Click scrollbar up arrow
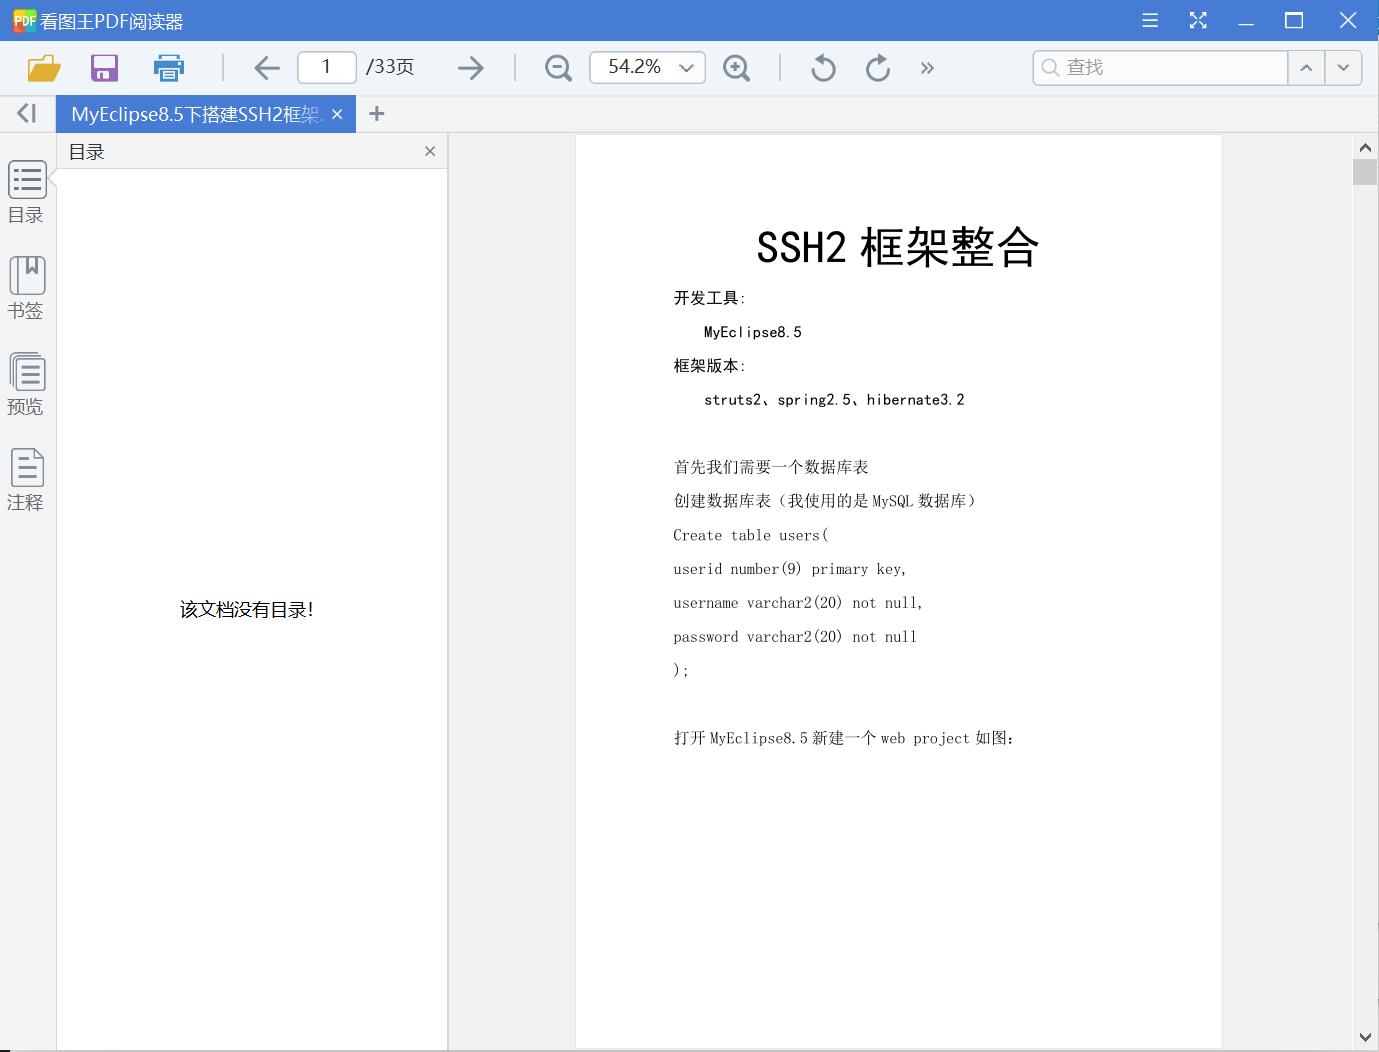 click(1365, 147)
